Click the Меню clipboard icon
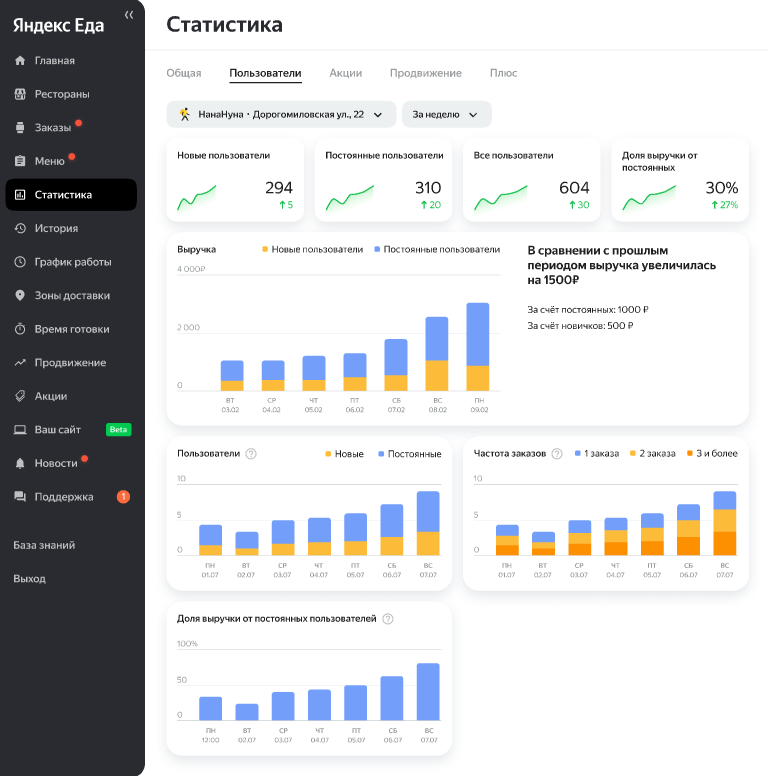Viewport: 768px width, 776px height. click(x=20, y=161)
